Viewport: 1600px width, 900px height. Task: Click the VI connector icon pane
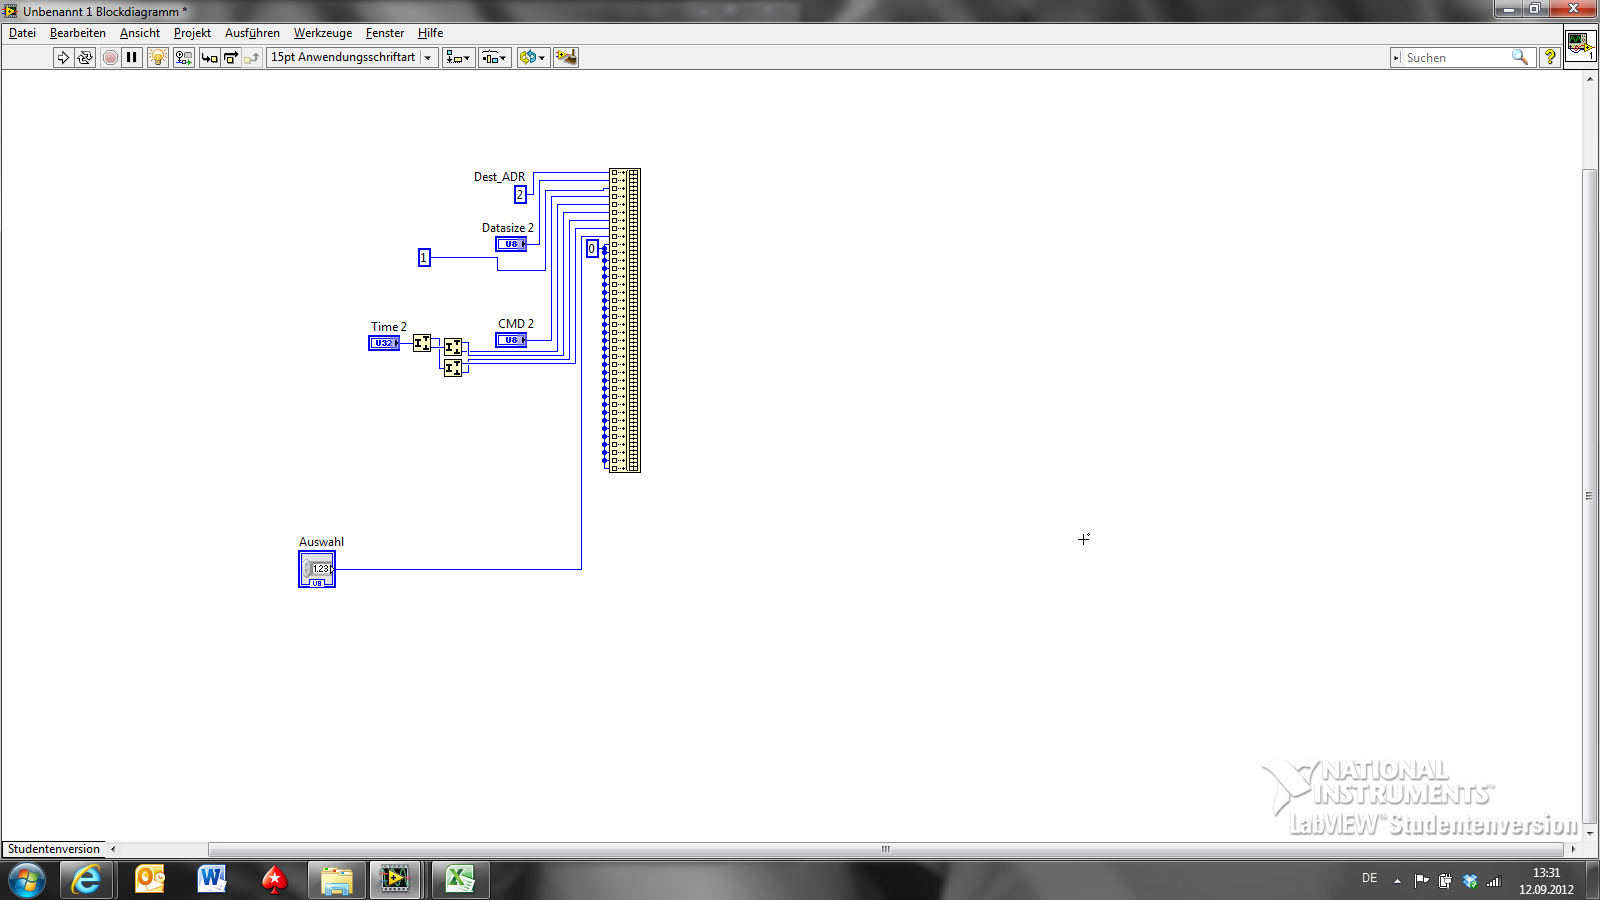tap(1580, 46)
